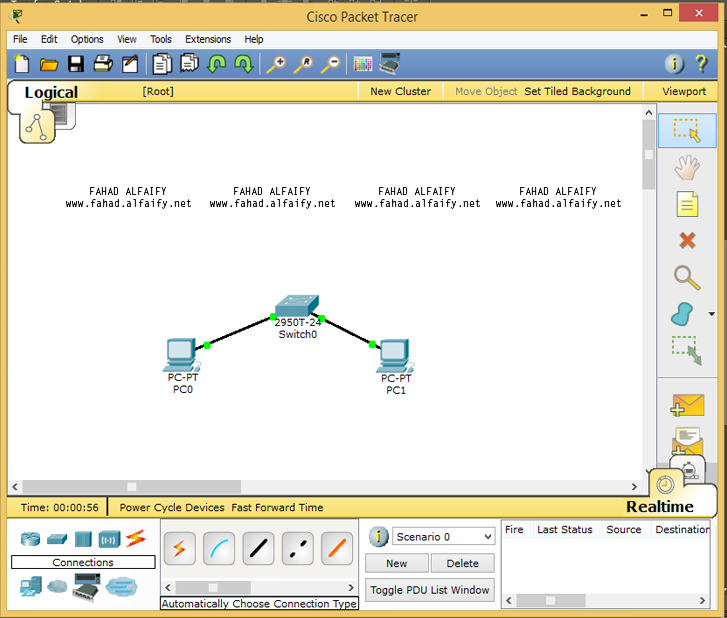Viewport: 727px width, 618px height.
Task: Switch to Realtime mode tab
Action: point(660,506)
